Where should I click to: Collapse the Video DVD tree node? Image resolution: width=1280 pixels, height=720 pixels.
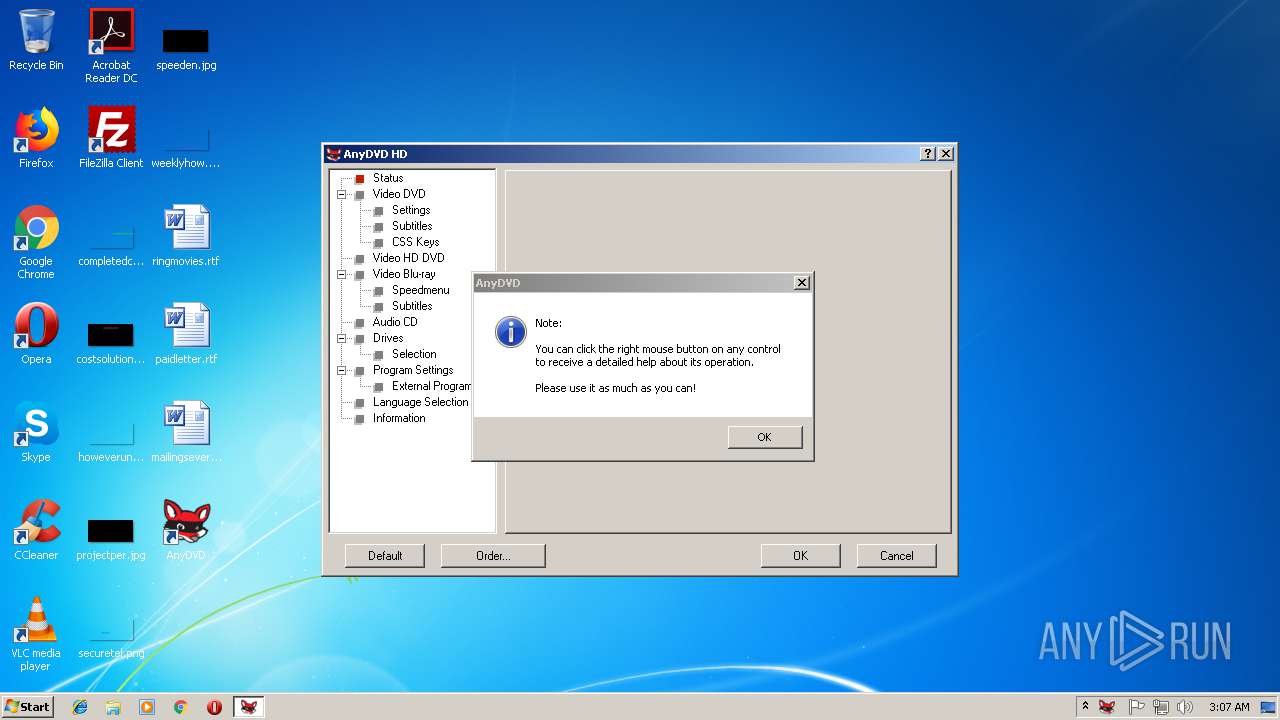pos(342,194)
